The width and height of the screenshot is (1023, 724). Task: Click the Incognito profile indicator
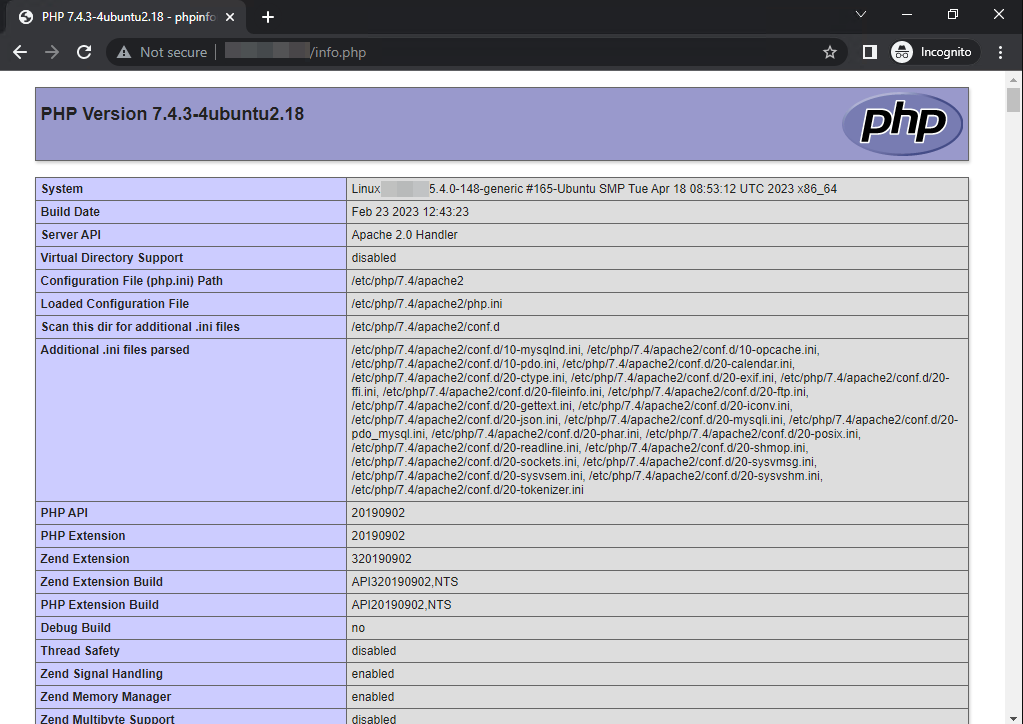931,52
